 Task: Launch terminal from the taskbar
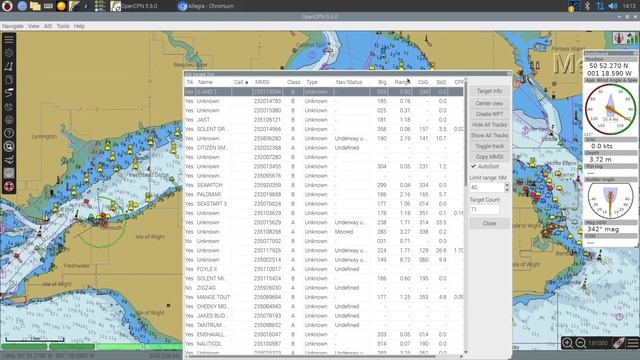(48, 6)
